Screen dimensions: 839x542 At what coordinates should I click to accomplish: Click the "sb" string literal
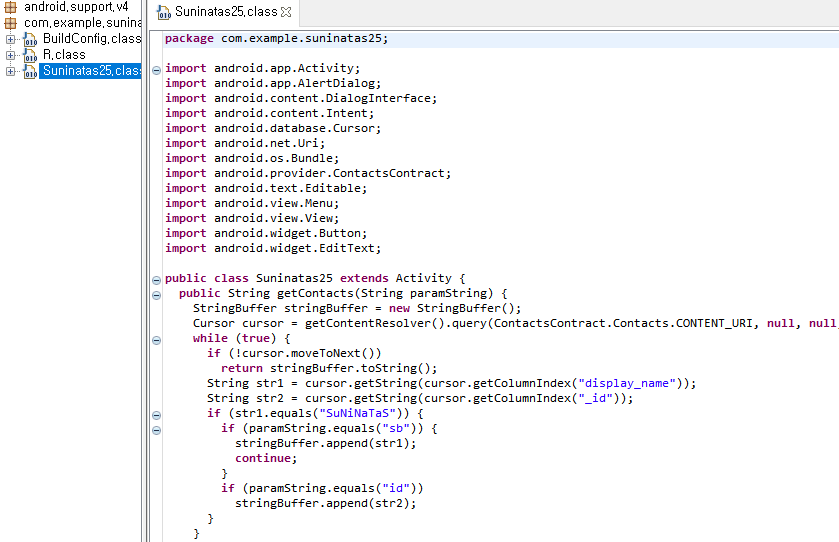coord(395,428)
